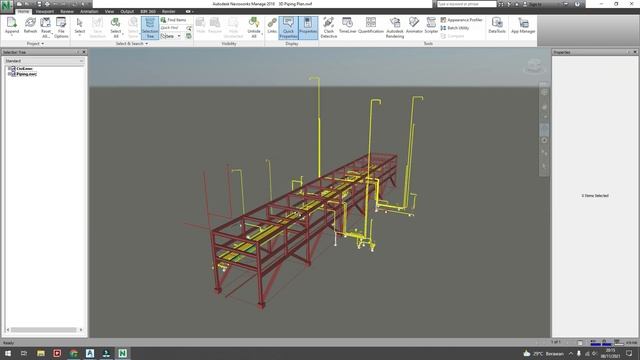Image resolution: width=640 pixels, height=360 pixels.
Task: Open the Append file tool
Action: click(x=11, y=27)
